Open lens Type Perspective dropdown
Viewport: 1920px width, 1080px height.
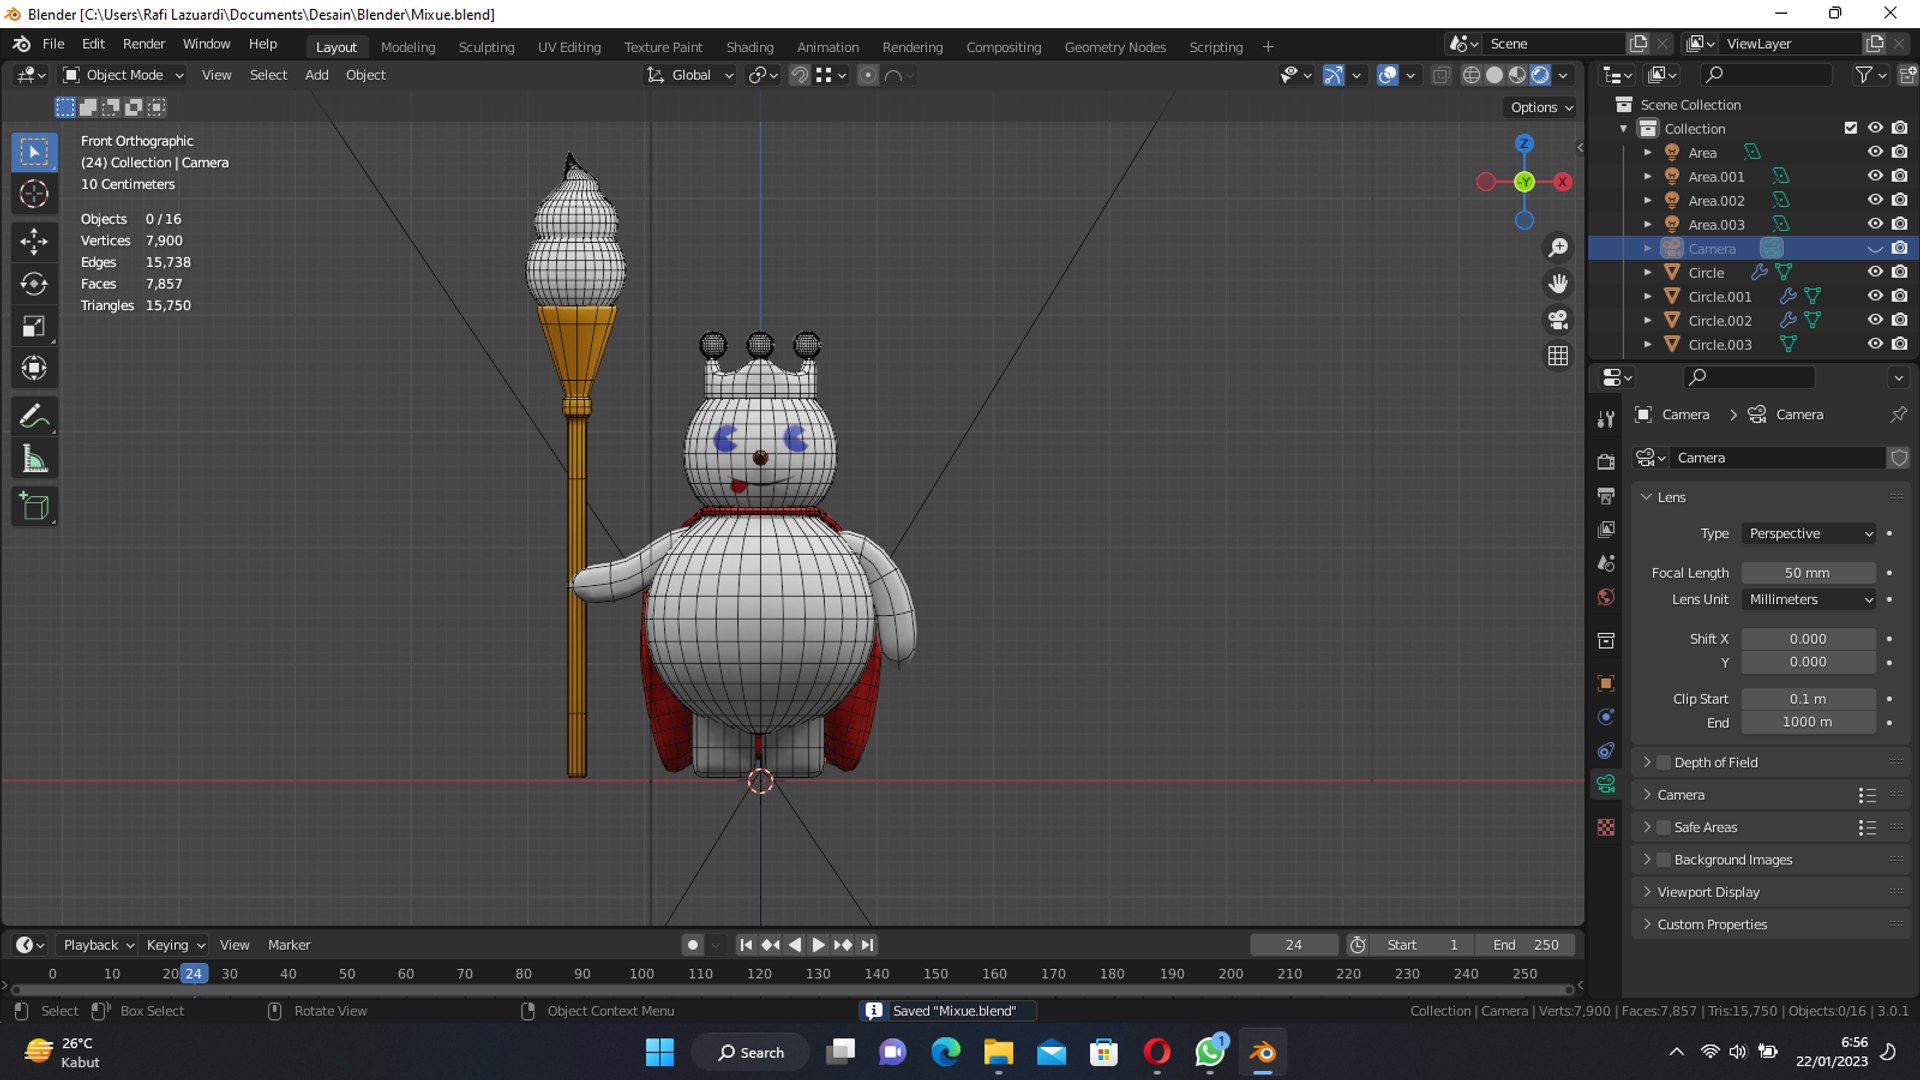click(1809, 534)
